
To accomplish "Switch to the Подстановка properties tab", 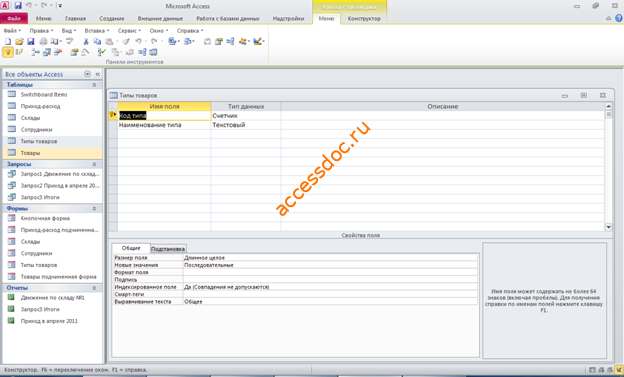I will pyautogui.click(x=168, y=249).
